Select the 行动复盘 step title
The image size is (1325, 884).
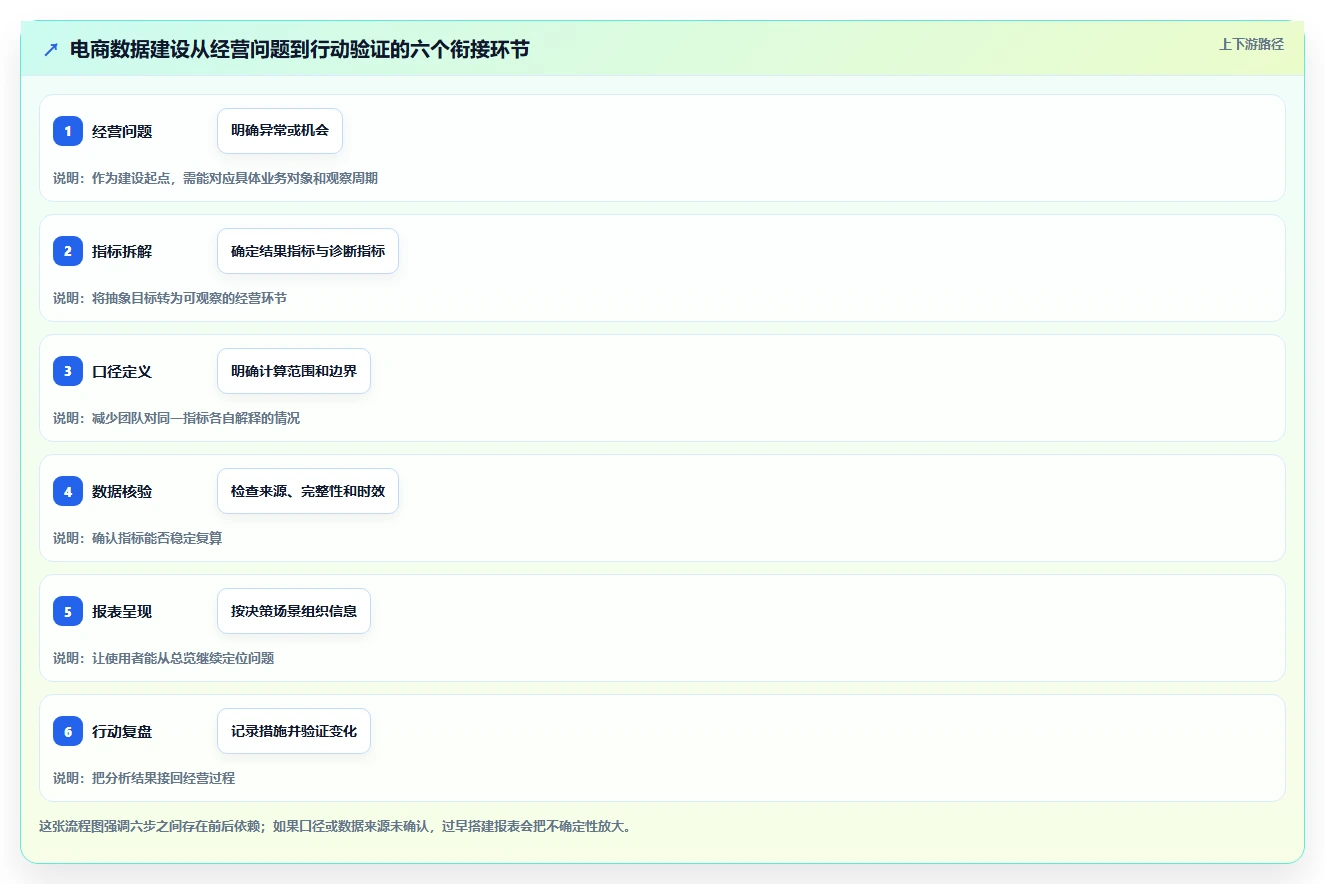pos(122,731)
